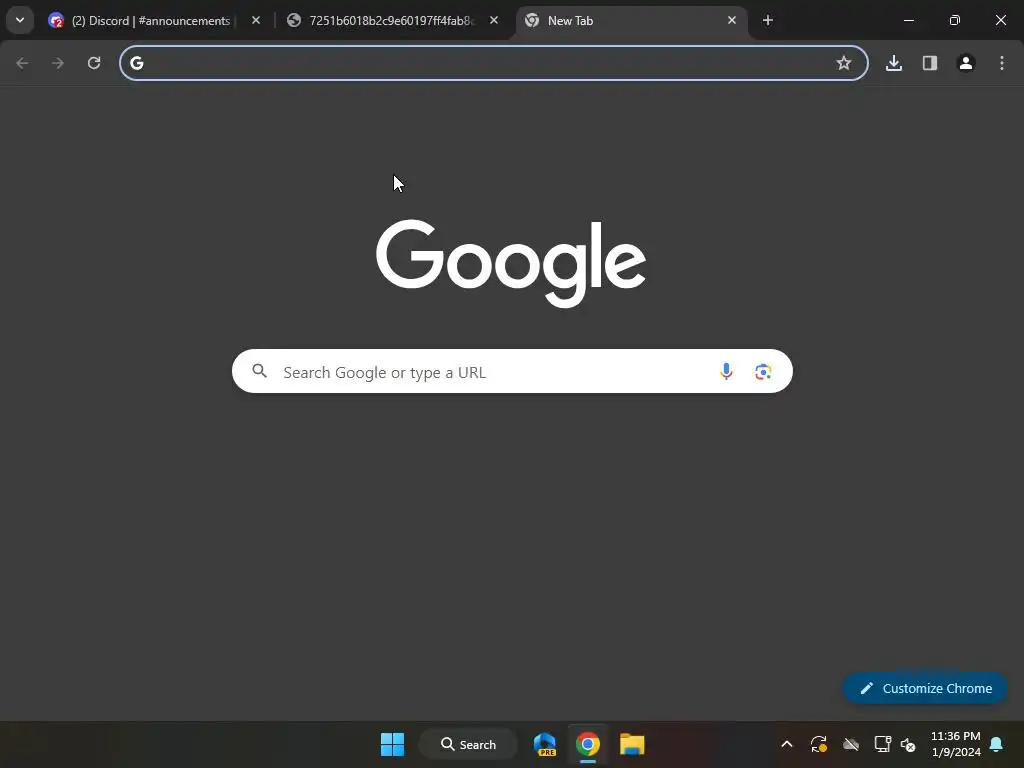Open the taskbar Search box
Image resolution: width=1024 pixels, height=768 pixels.
pyautogui.click(x=468, y=744)
